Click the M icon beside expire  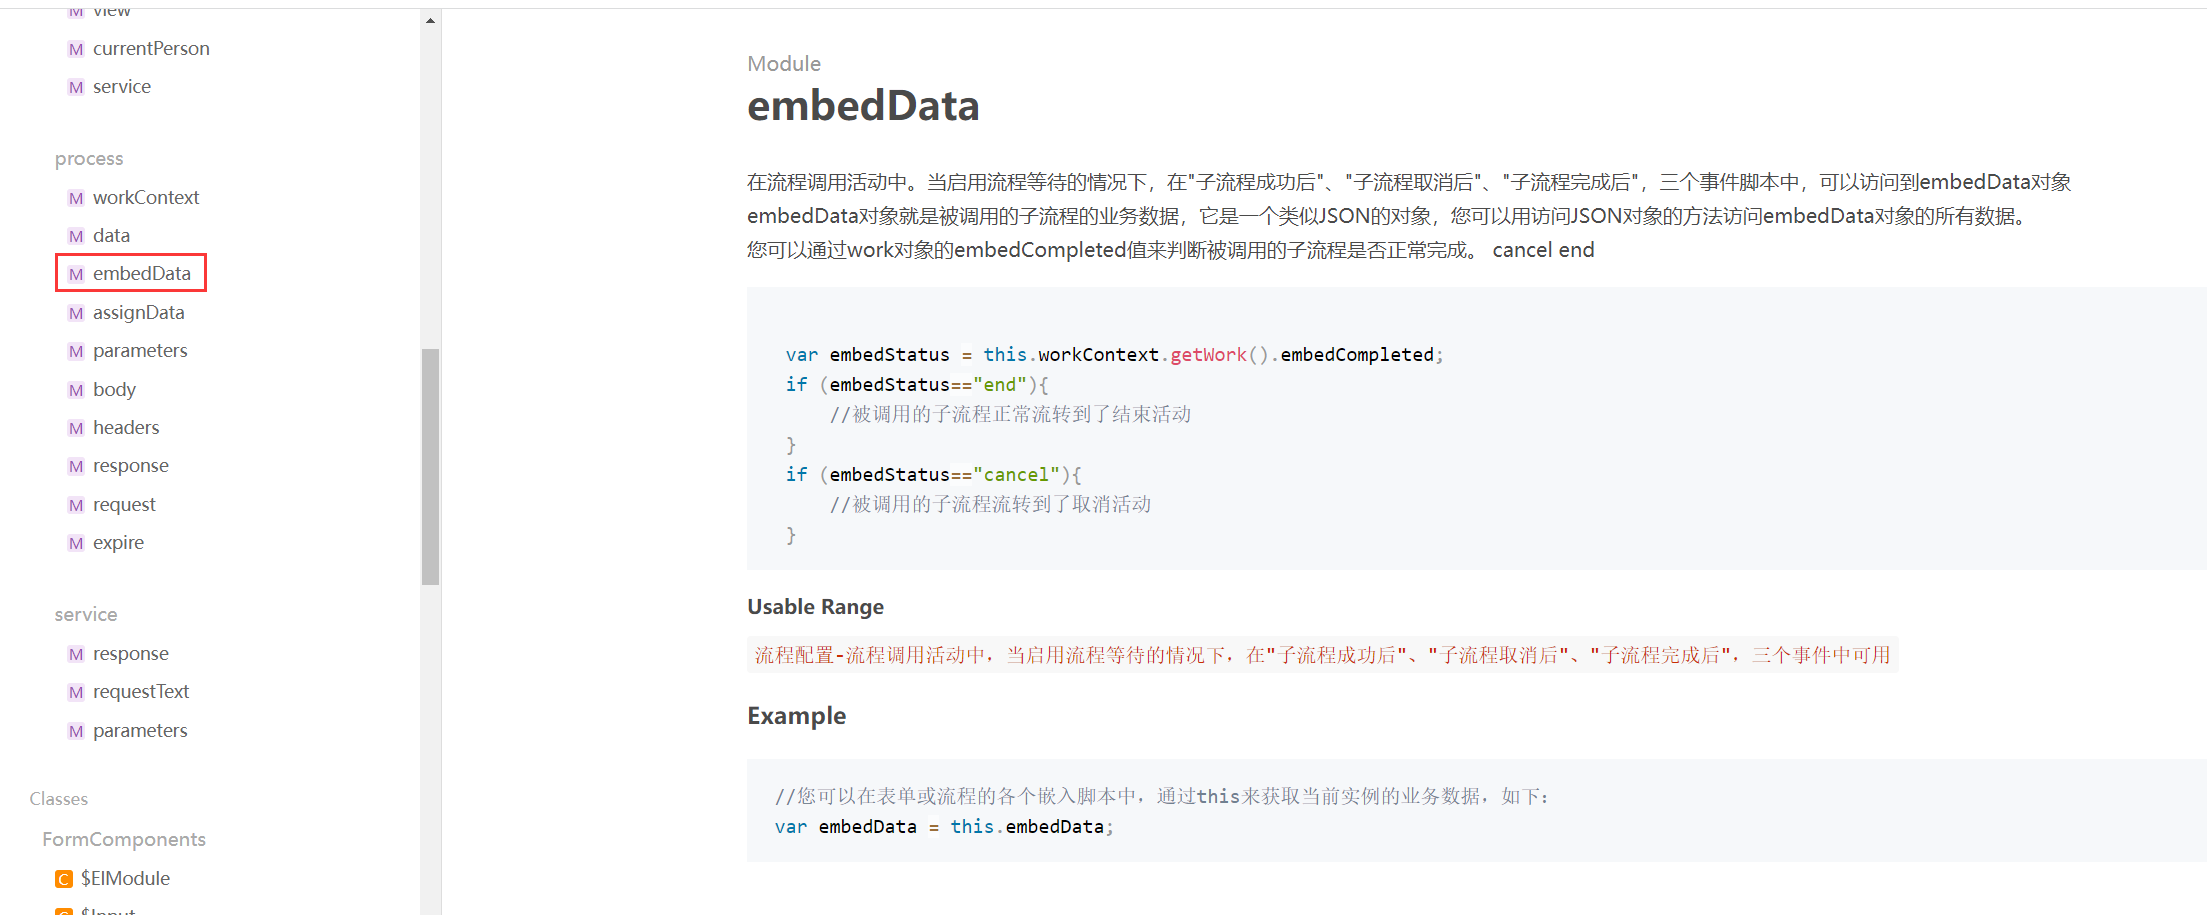(76, 543)
